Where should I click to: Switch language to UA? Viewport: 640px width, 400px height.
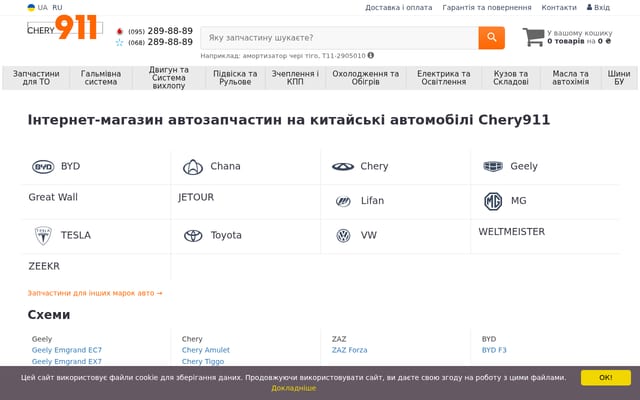[42, 7]
